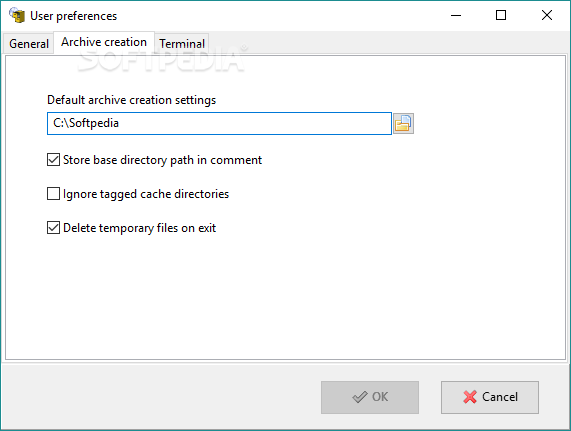Click the Delete temporary files label text
The height and width of the screenshot is (431, 571).
[139, 228]
